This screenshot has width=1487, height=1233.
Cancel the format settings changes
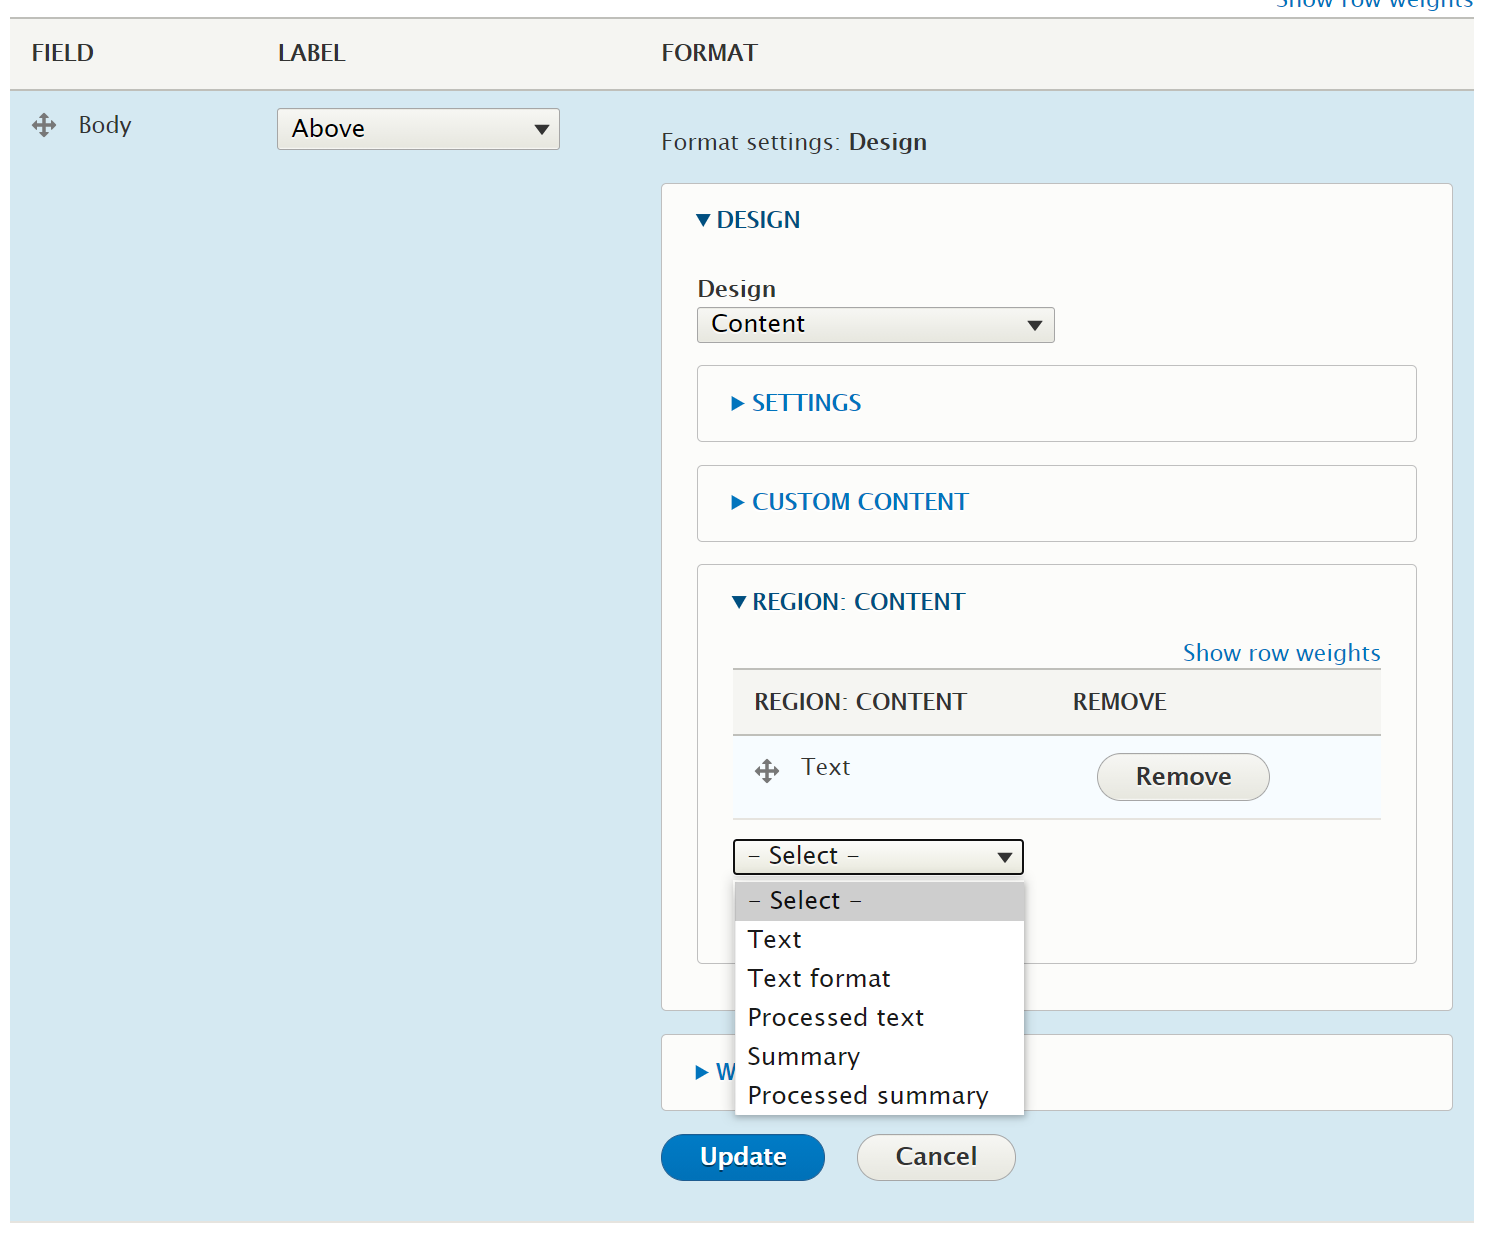click(936, 1157)
